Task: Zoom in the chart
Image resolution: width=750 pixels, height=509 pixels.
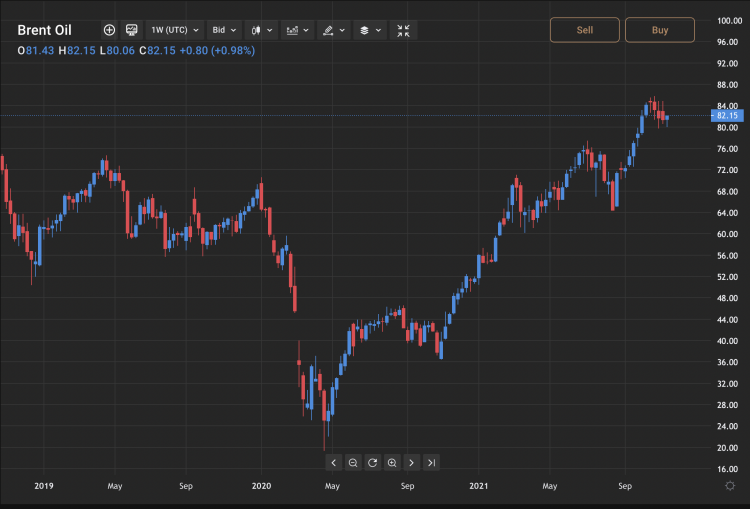Action: 392,463
